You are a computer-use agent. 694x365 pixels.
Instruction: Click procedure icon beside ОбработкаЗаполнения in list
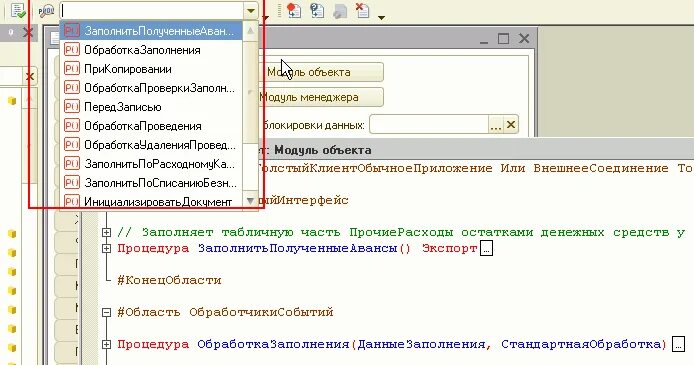[x=72, y=50]
